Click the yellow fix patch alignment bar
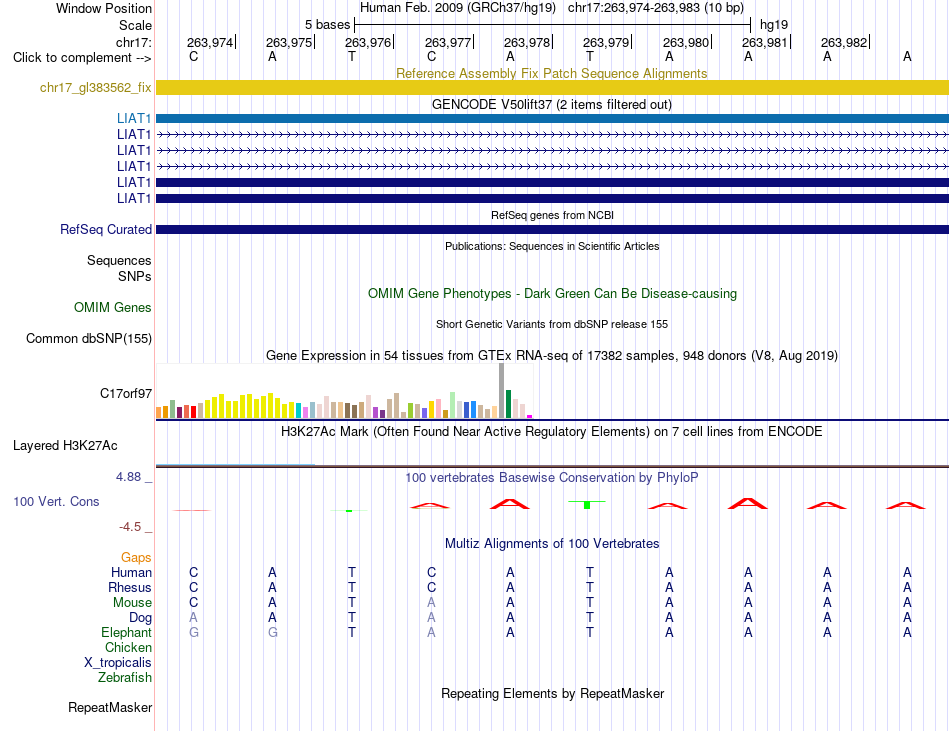The width and height of the screenshot is (950, 731). tap(552, 88)
